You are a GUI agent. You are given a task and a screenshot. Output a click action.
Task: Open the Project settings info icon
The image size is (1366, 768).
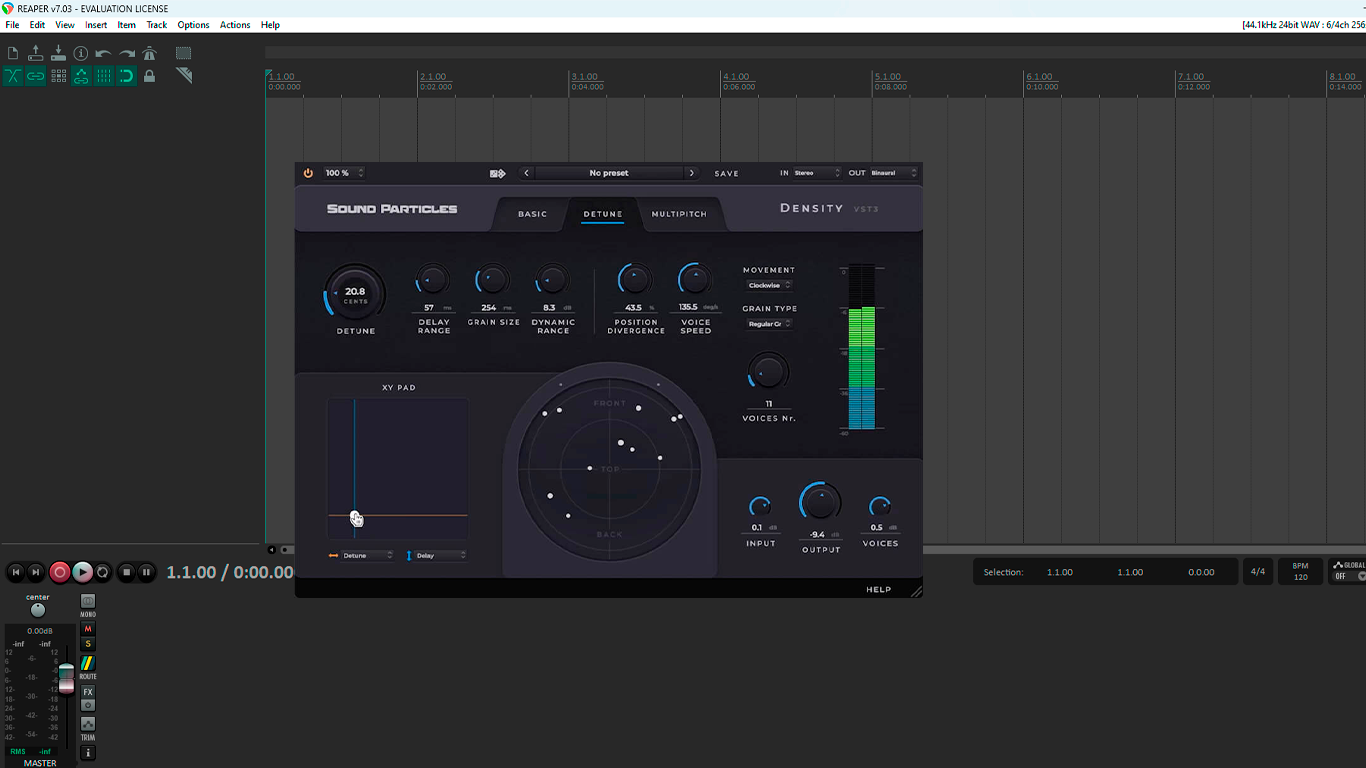click(81, 53)
